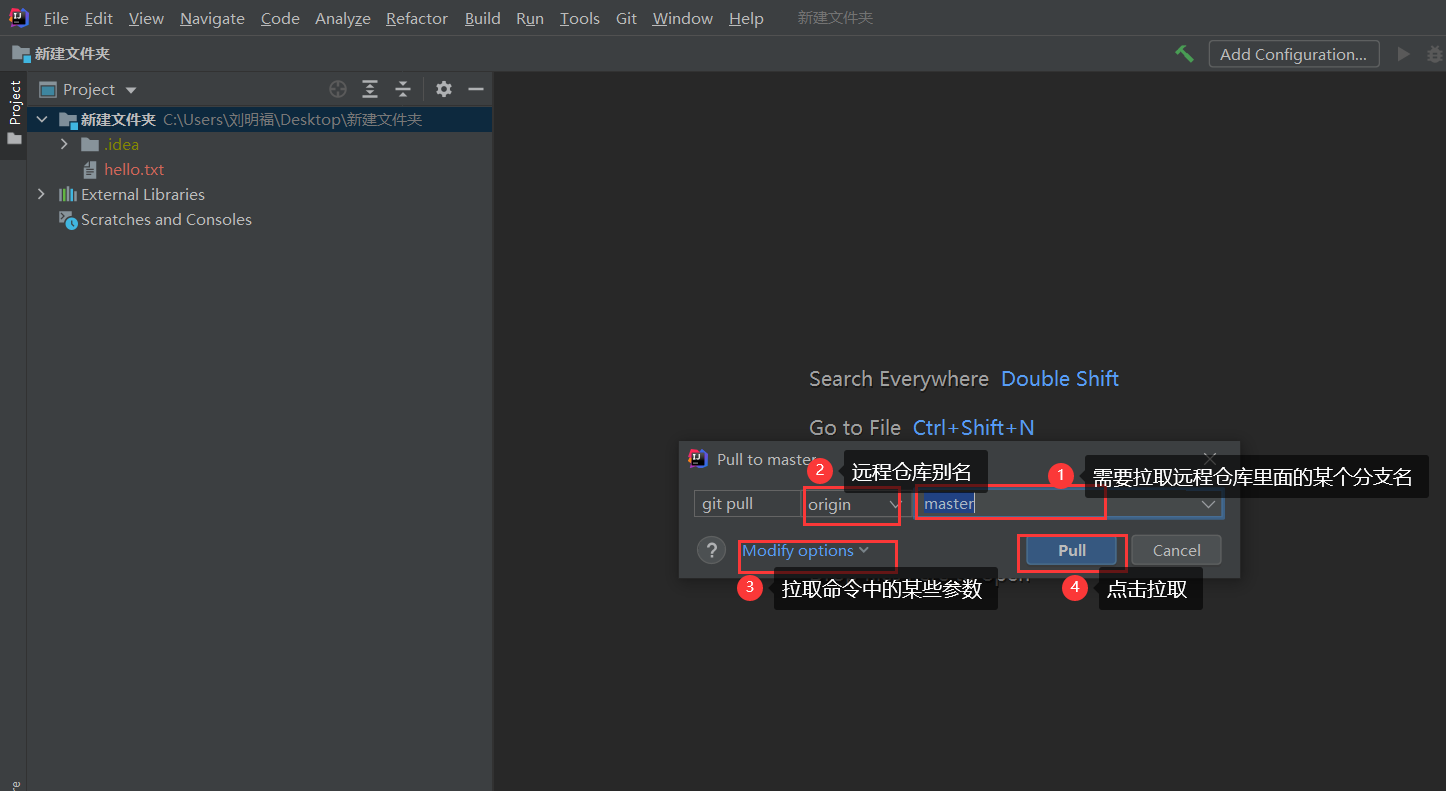Open the Git menu
This screenshot has height=791, width=1446.
(x=626, y=19)
